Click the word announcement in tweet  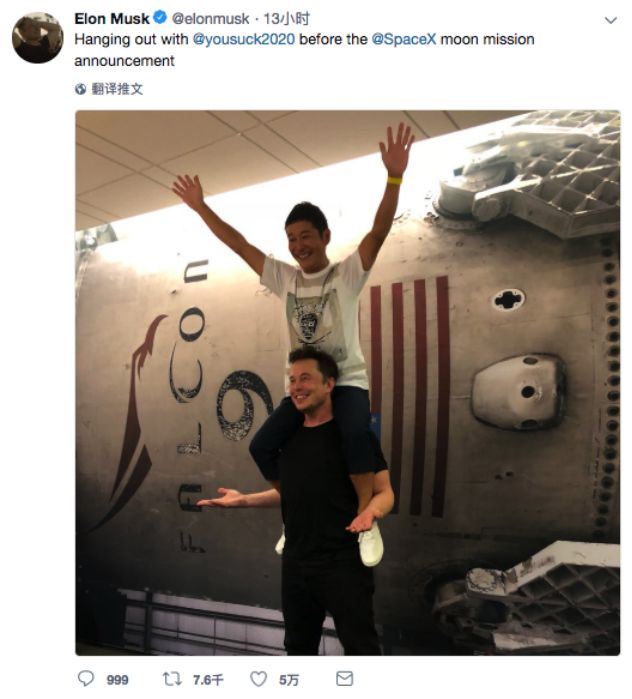point(124,61)
